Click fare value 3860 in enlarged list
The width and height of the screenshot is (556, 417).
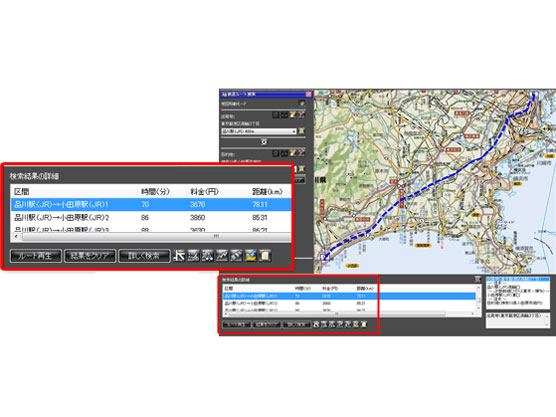tap(197, 217)
